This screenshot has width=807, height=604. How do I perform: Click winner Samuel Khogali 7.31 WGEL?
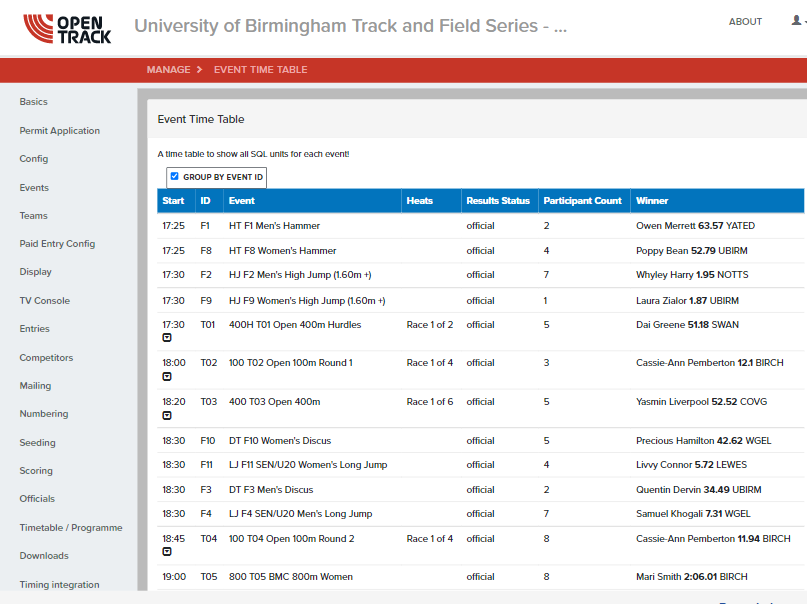693,513
